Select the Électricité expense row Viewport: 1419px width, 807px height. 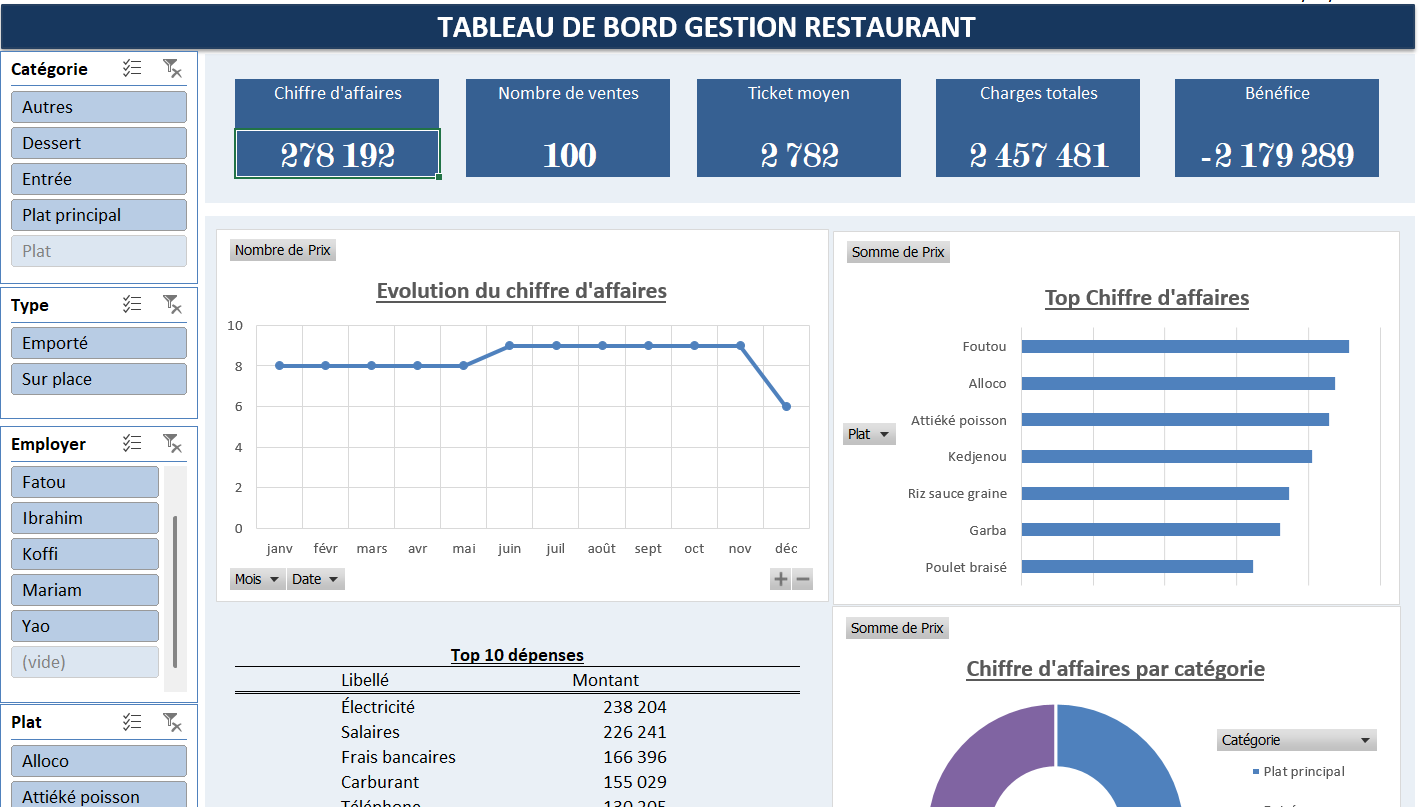click(x=517, y=707)
